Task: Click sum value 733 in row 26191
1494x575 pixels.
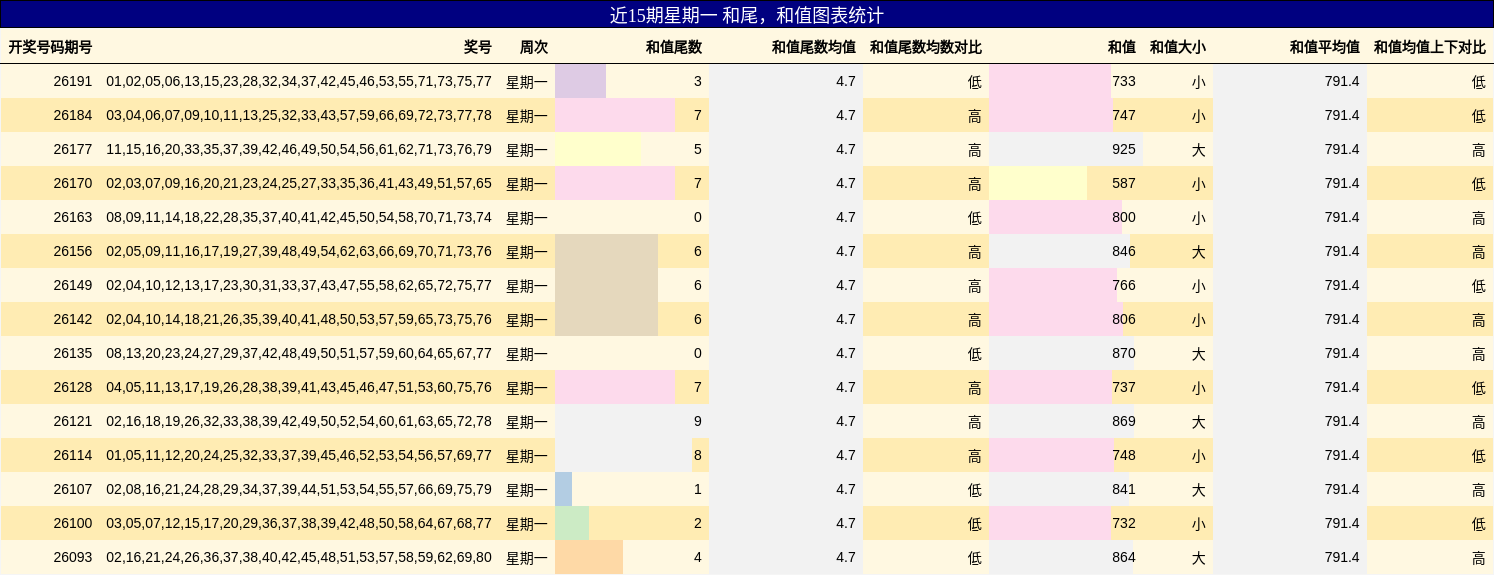Action: pyautogui.click(x=1124, y=81)
